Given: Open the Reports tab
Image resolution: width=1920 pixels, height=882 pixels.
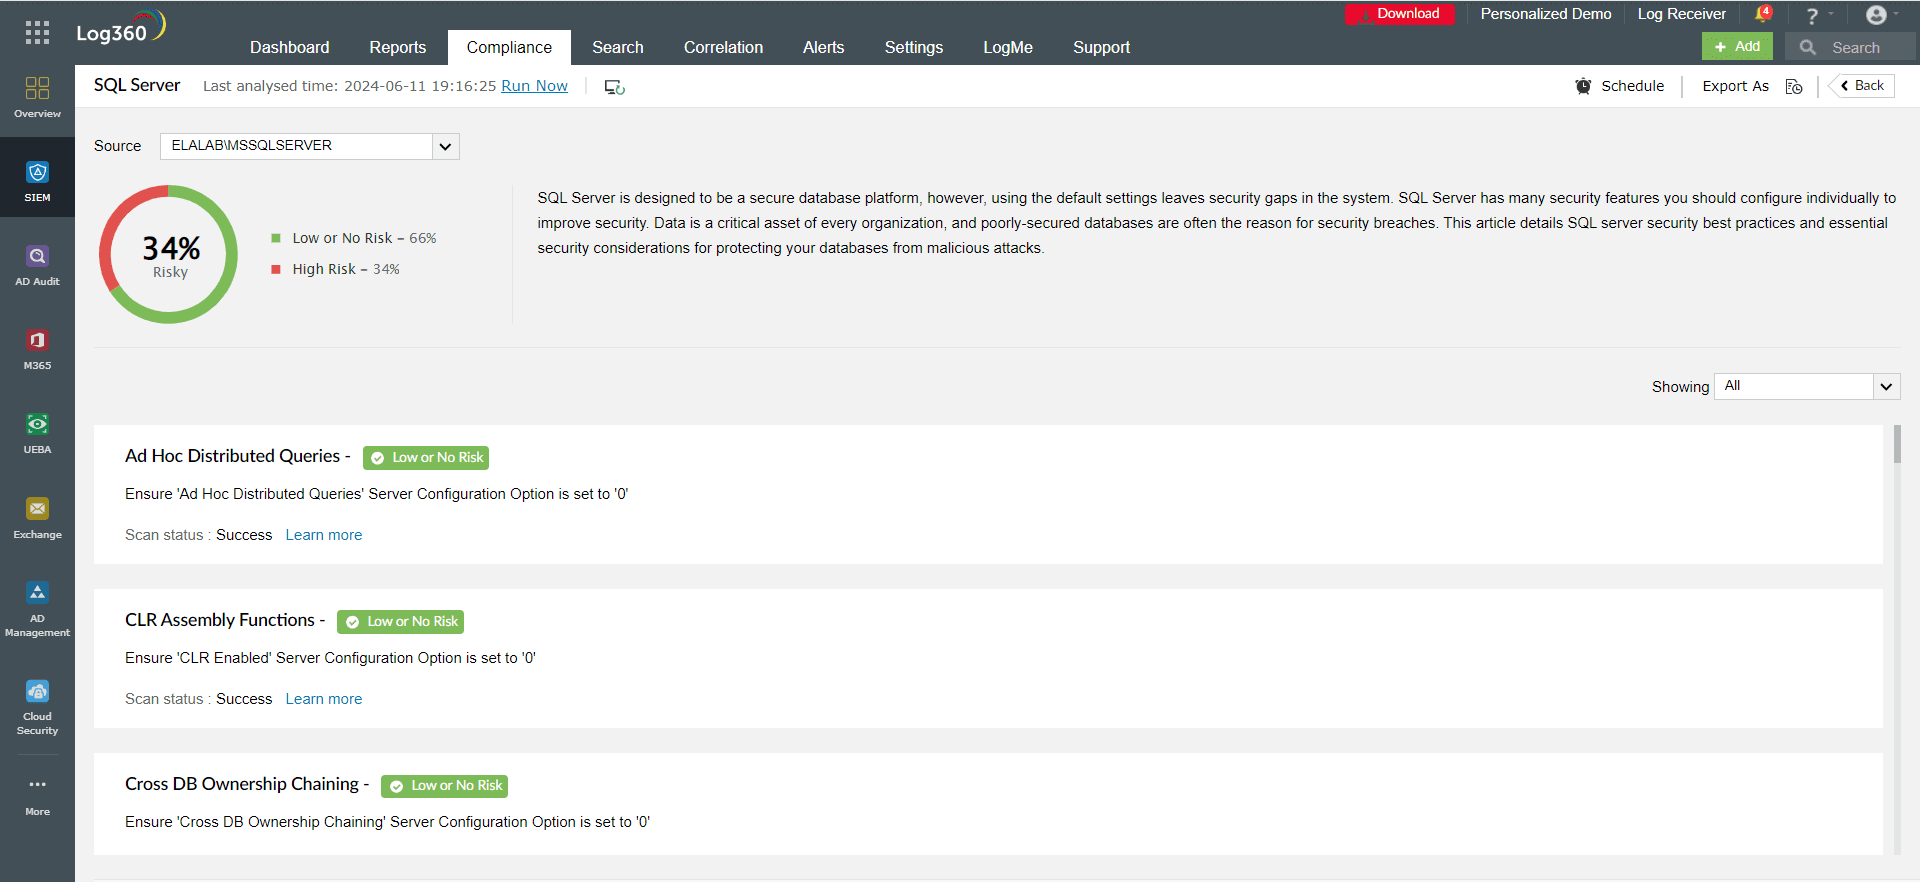Looking at the screenshot, I should [398, 47].
